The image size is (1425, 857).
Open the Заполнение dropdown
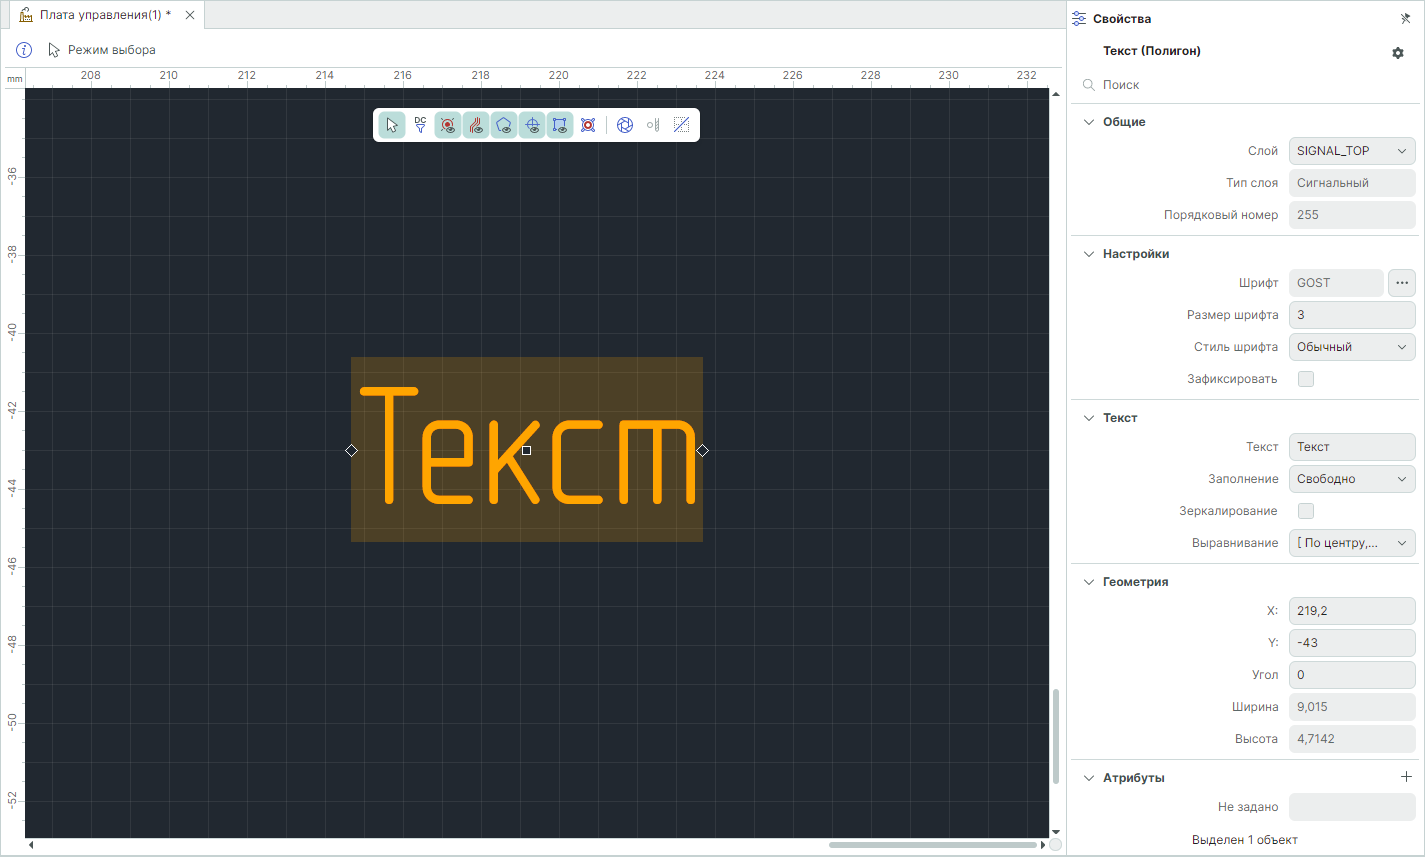click(1351, 479)
